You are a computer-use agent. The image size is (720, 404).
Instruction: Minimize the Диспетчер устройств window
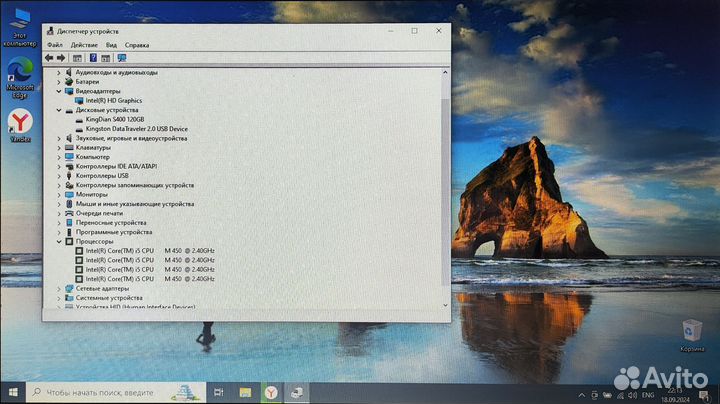[390, 31]
